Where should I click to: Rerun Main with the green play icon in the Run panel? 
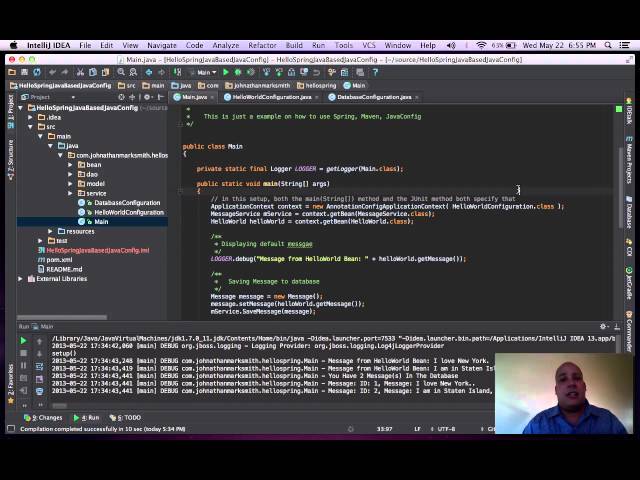(x=23, y=340)
